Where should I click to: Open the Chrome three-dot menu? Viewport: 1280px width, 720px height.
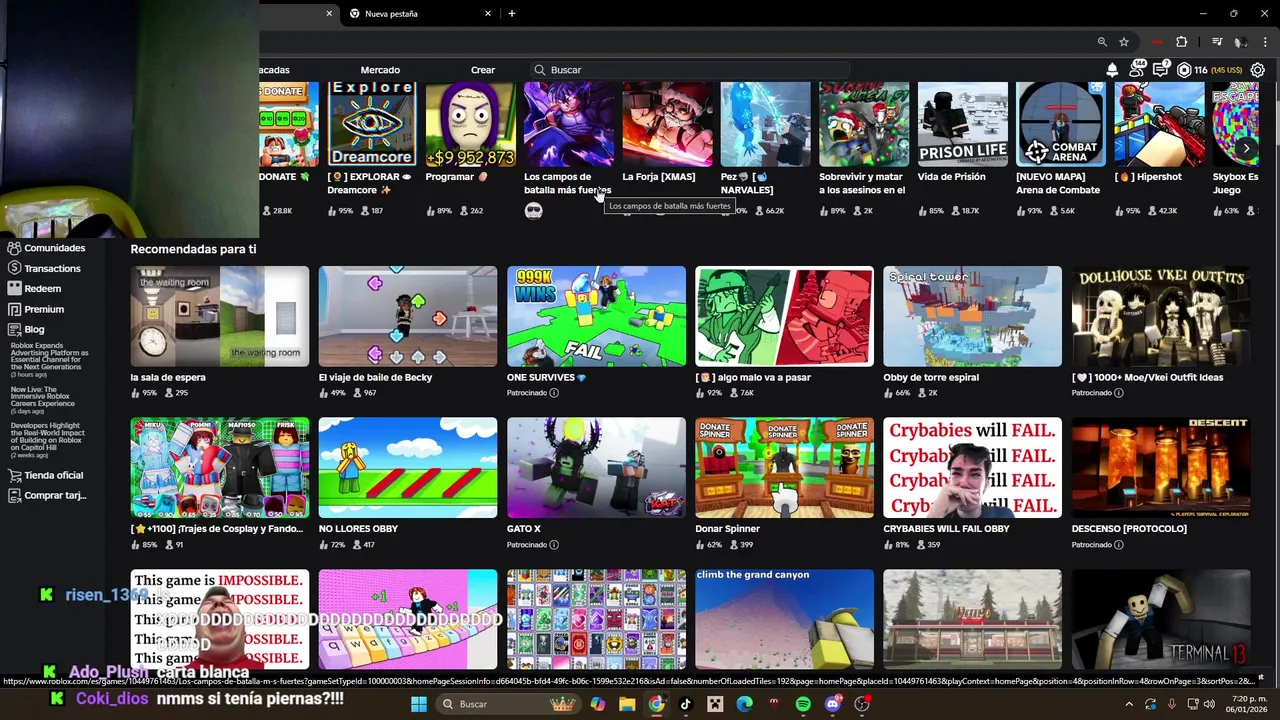[1265, 42]
